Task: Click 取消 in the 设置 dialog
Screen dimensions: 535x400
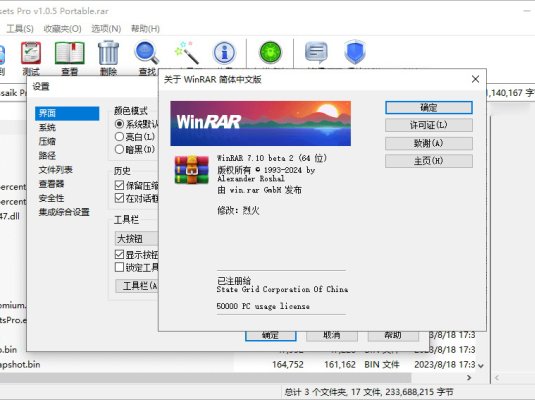Action: [332, 336]
